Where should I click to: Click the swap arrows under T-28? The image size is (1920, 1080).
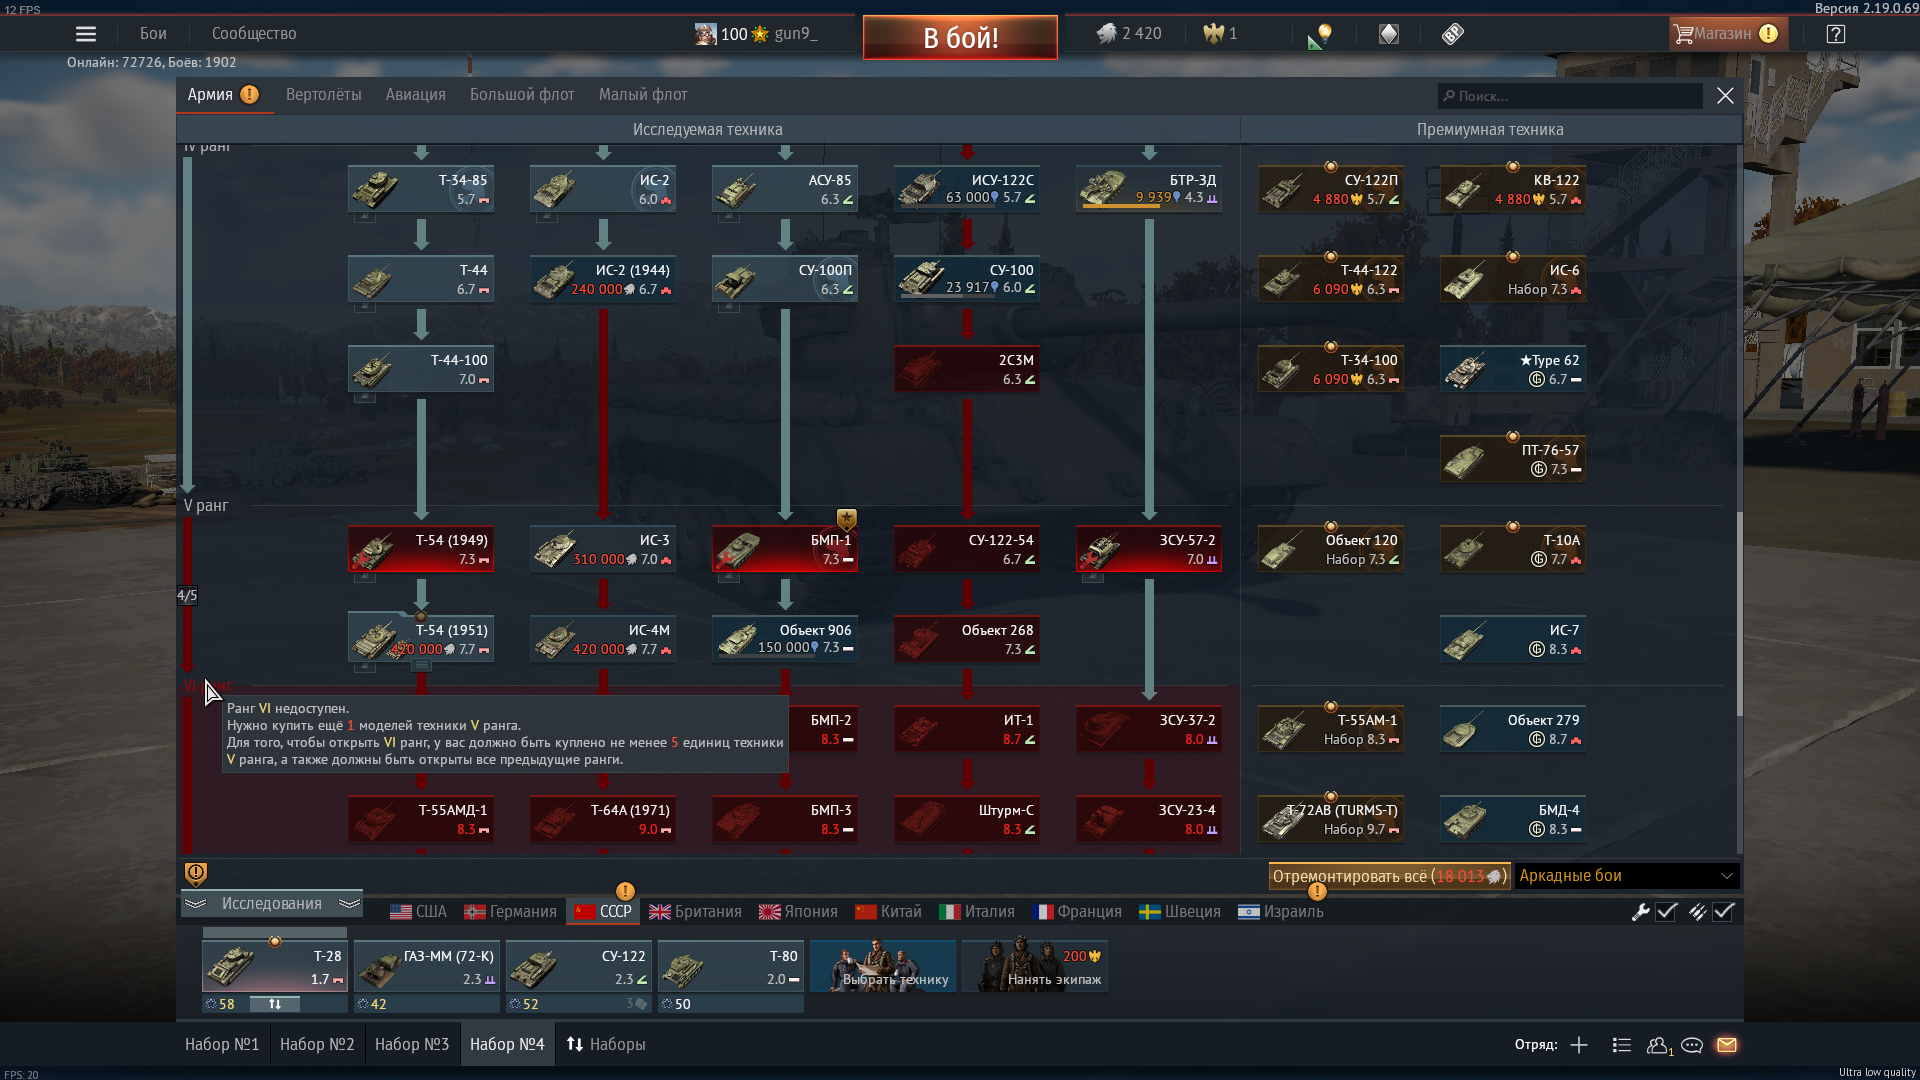click(275, 1004)
